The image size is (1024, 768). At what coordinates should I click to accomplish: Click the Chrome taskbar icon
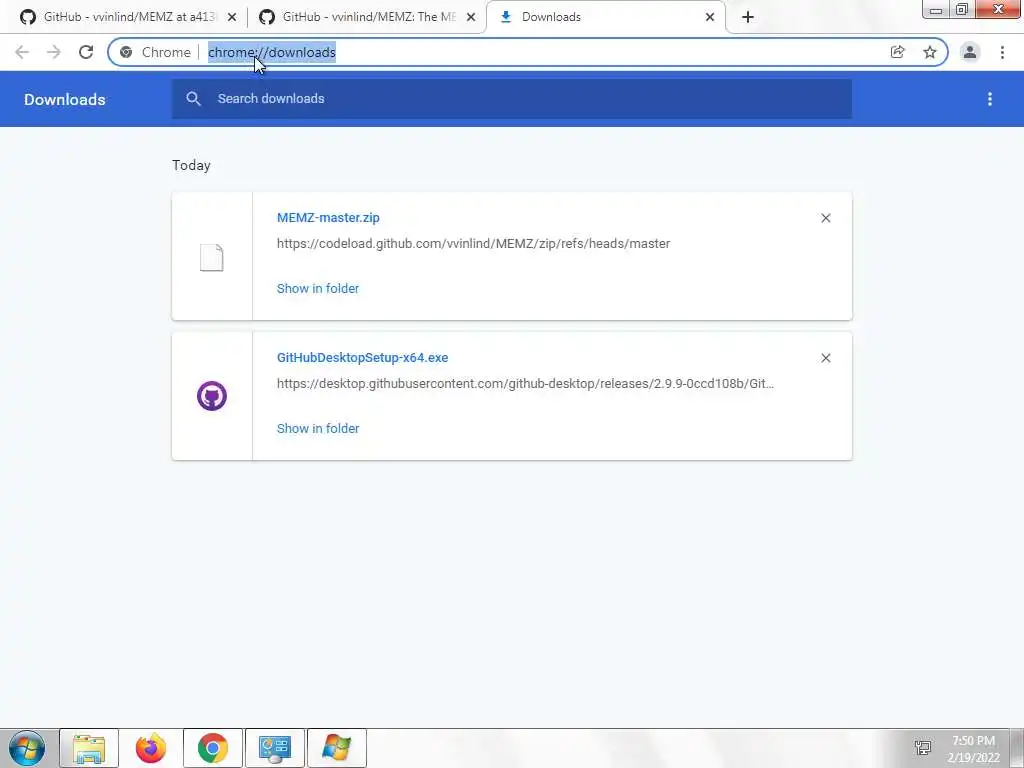(213, 748)
